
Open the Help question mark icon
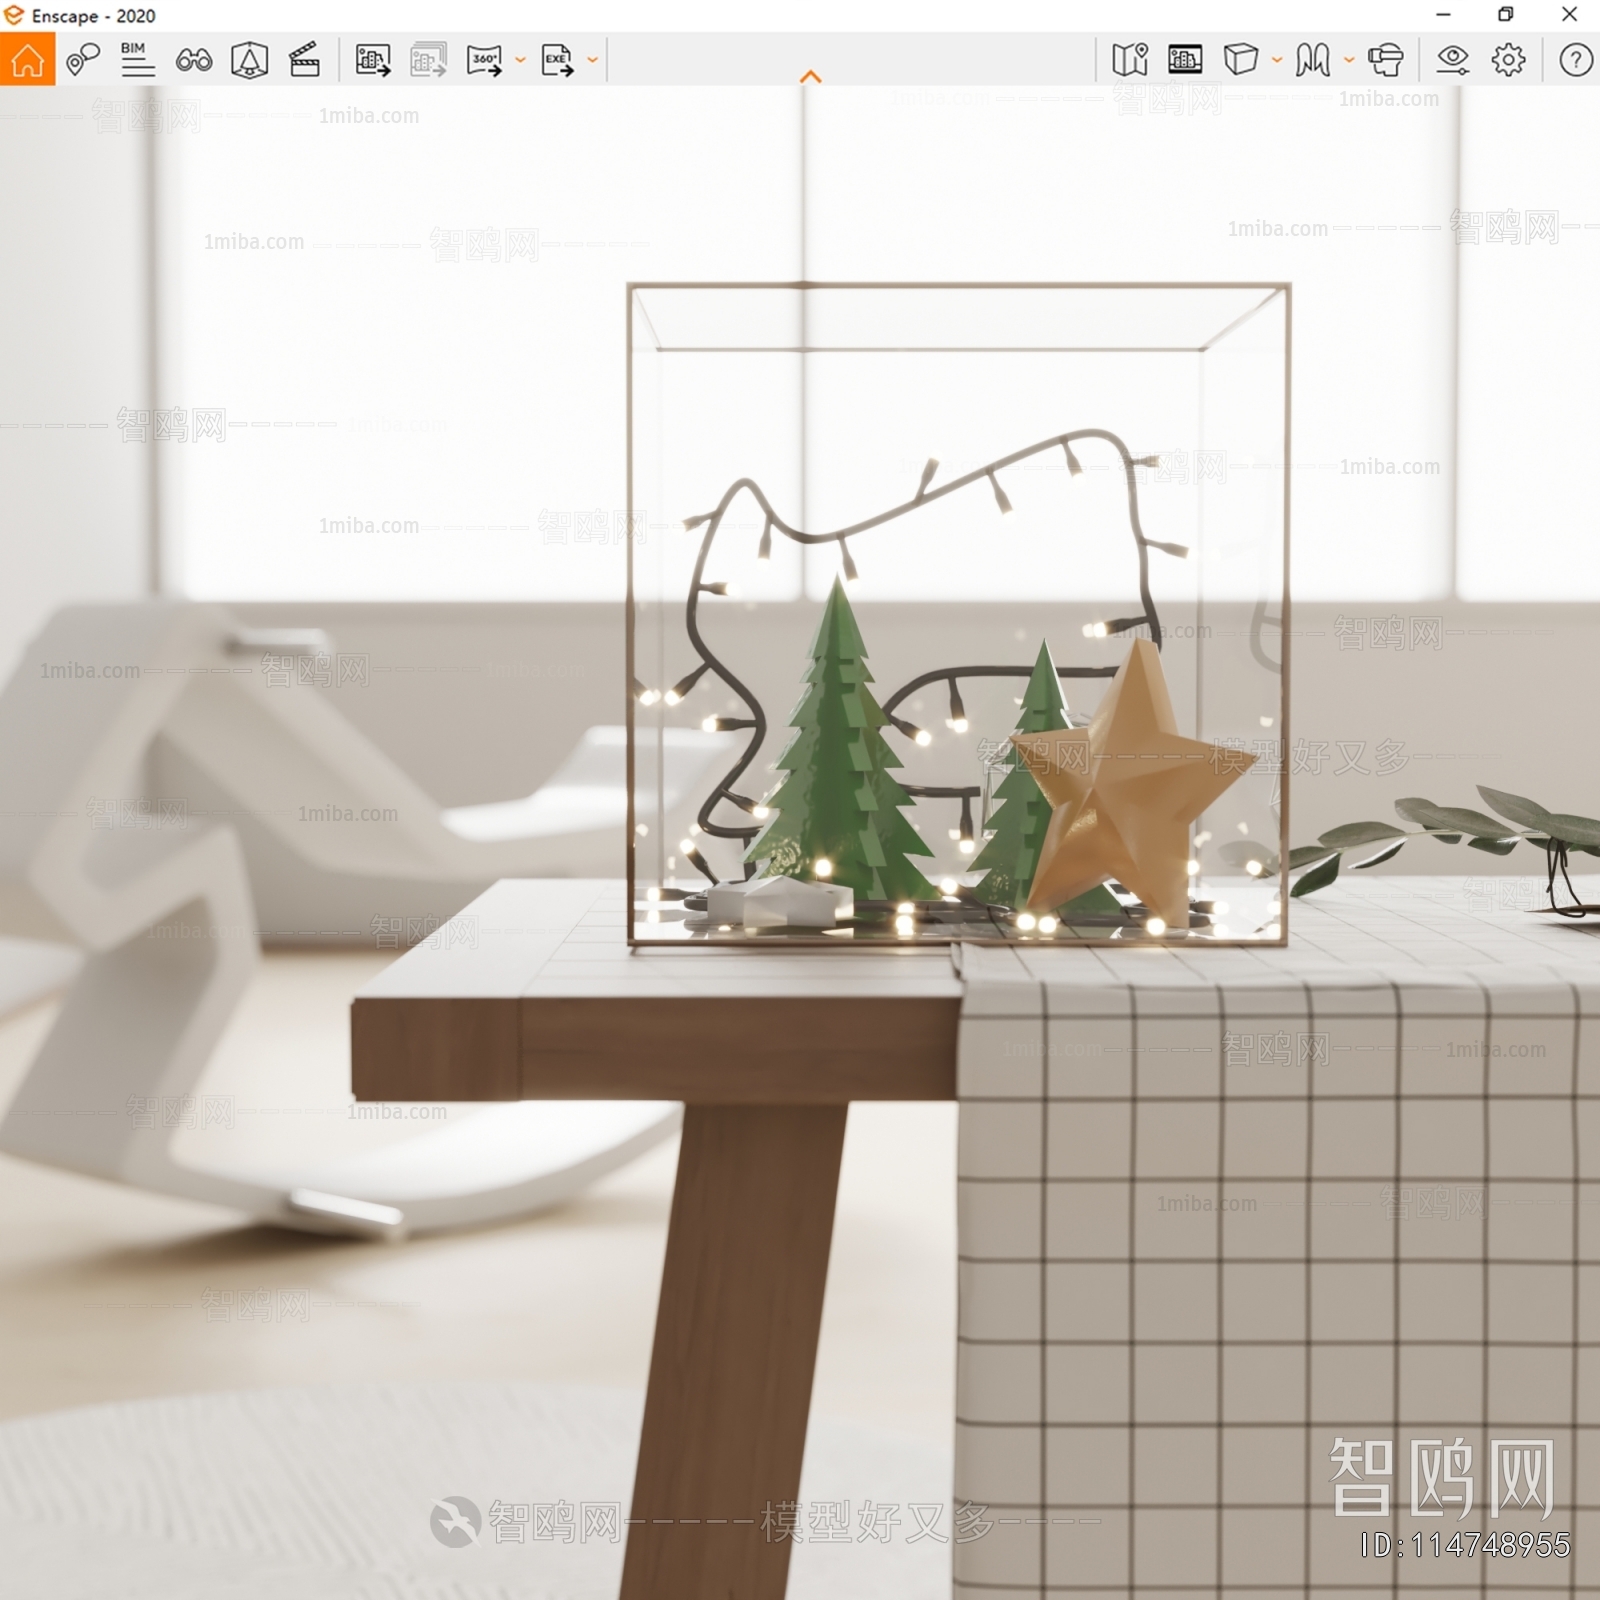coord(1576,60)
